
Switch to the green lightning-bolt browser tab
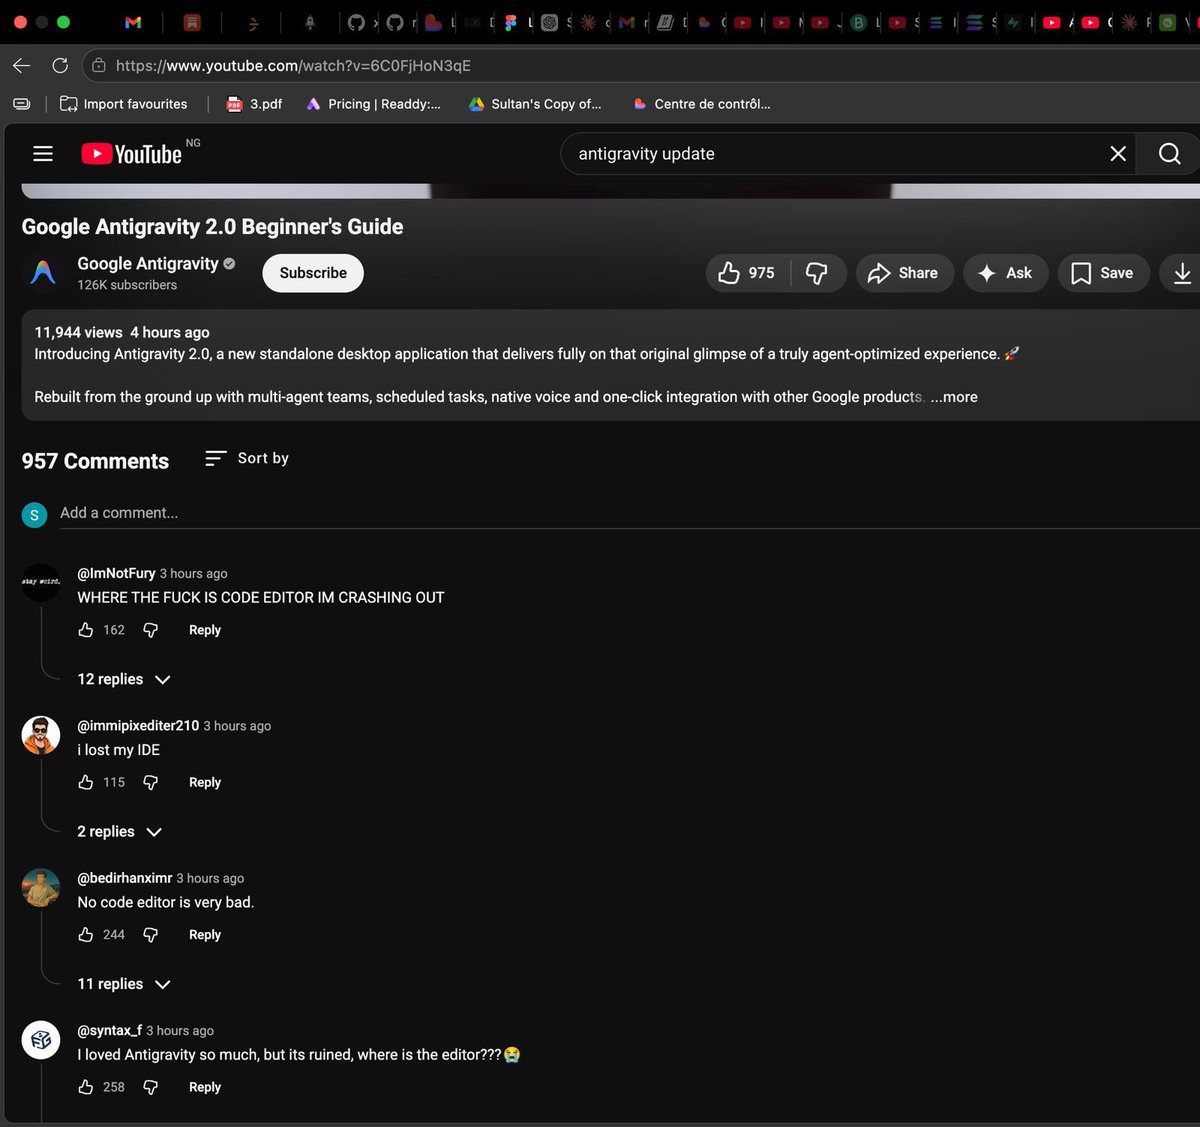pyautogui.click(x=1013, y=22)
